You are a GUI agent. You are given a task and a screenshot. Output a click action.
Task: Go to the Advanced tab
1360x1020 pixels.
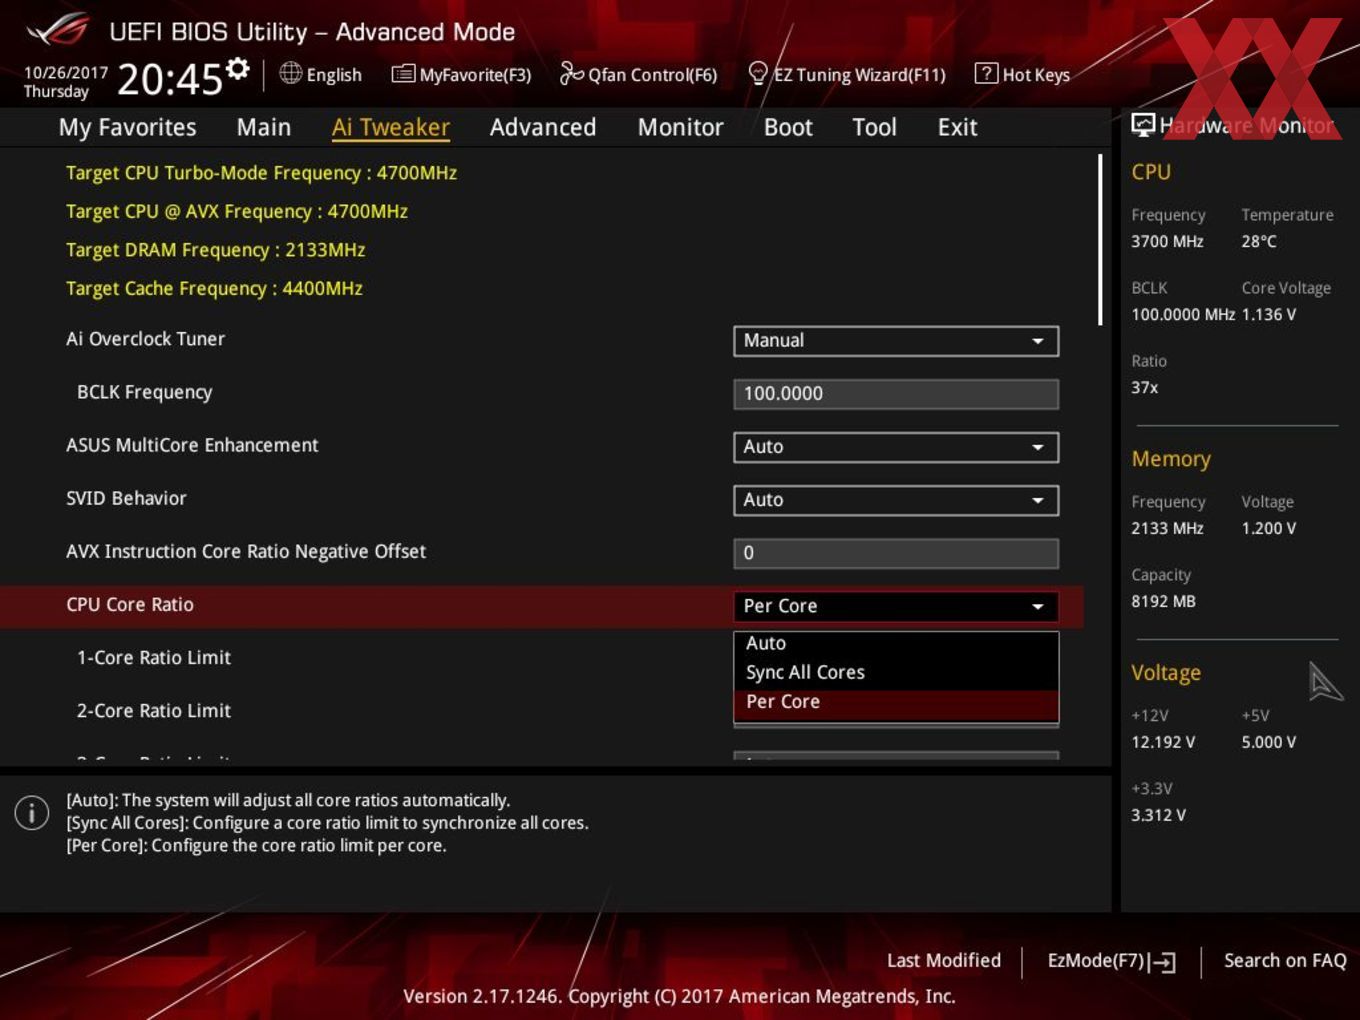tap(543, 127)
